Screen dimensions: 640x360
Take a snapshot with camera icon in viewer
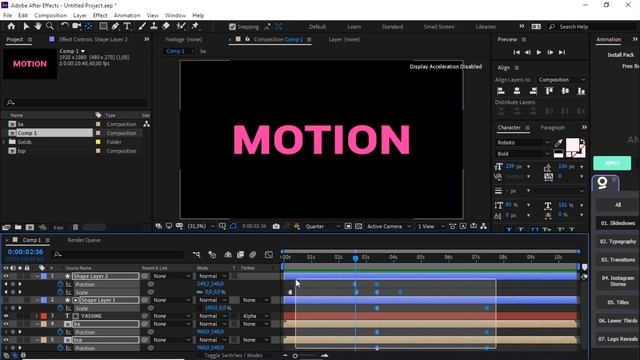[x=276, y=226]
